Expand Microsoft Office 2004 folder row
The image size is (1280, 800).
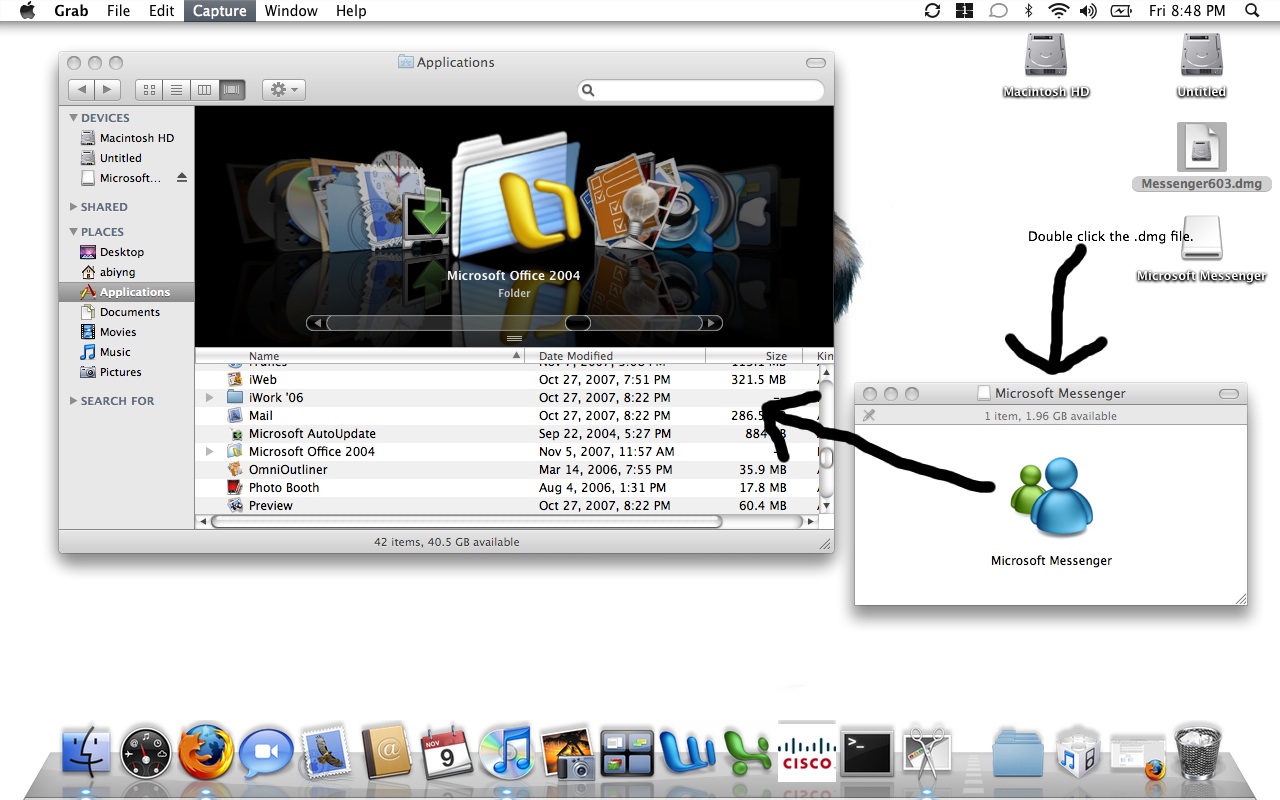click(x=210, y=452)
